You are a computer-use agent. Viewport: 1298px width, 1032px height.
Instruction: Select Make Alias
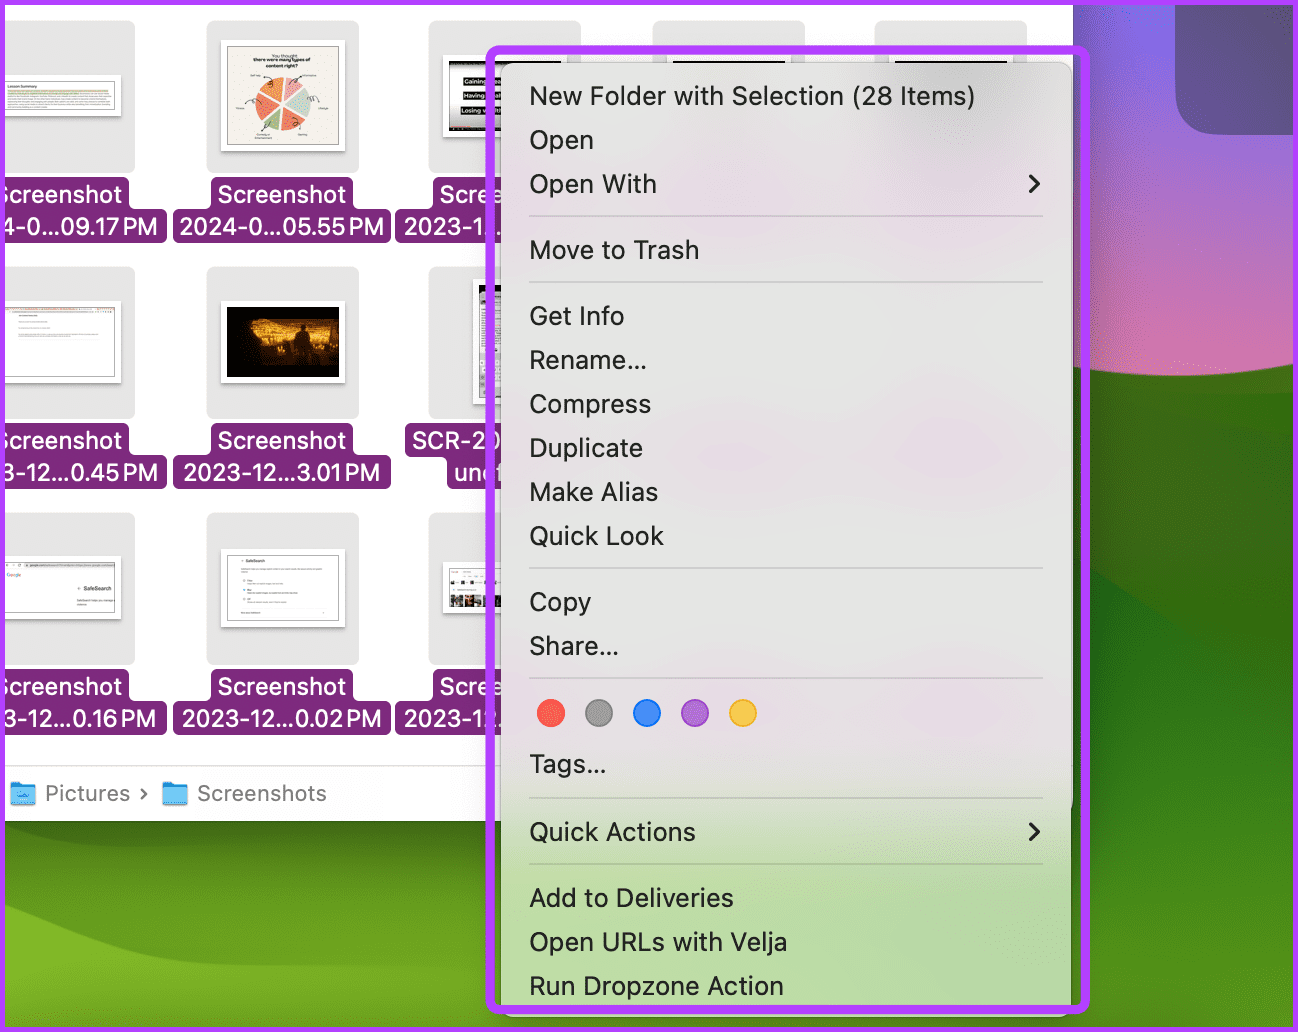click(x=594, y=492)
